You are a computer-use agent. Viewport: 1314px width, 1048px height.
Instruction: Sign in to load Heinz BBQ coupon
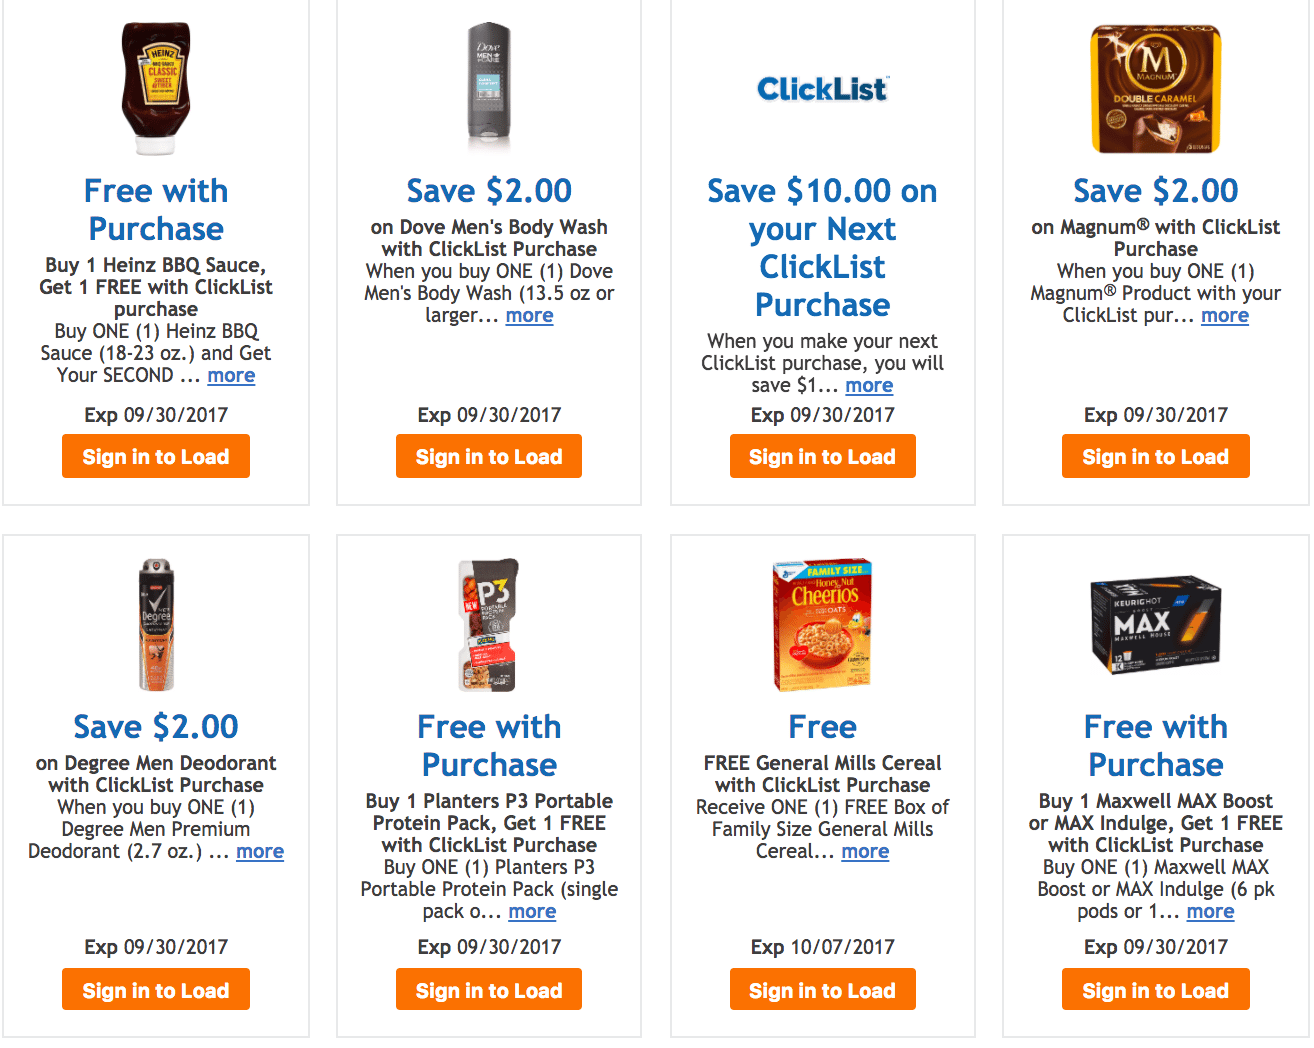pyautogui.click(x=156, y=456)
